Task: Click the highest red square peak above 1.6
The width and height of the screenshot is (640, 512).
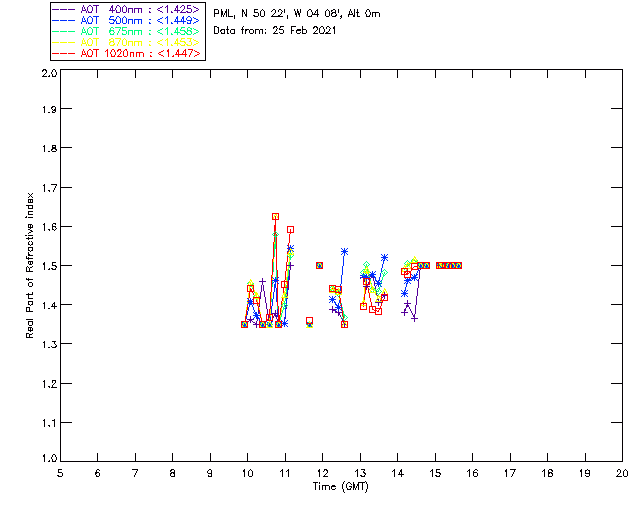Action: (276, 217)
